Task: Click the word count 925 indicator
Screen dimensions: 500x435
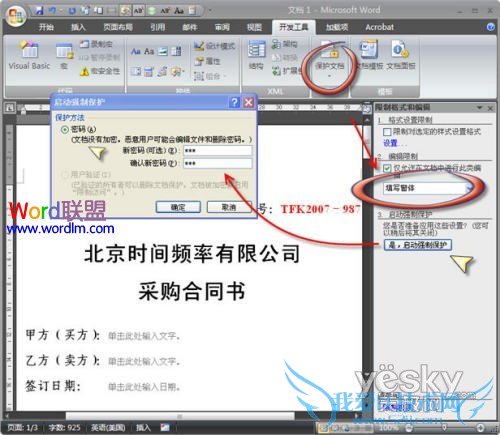Action: (64, 427)
